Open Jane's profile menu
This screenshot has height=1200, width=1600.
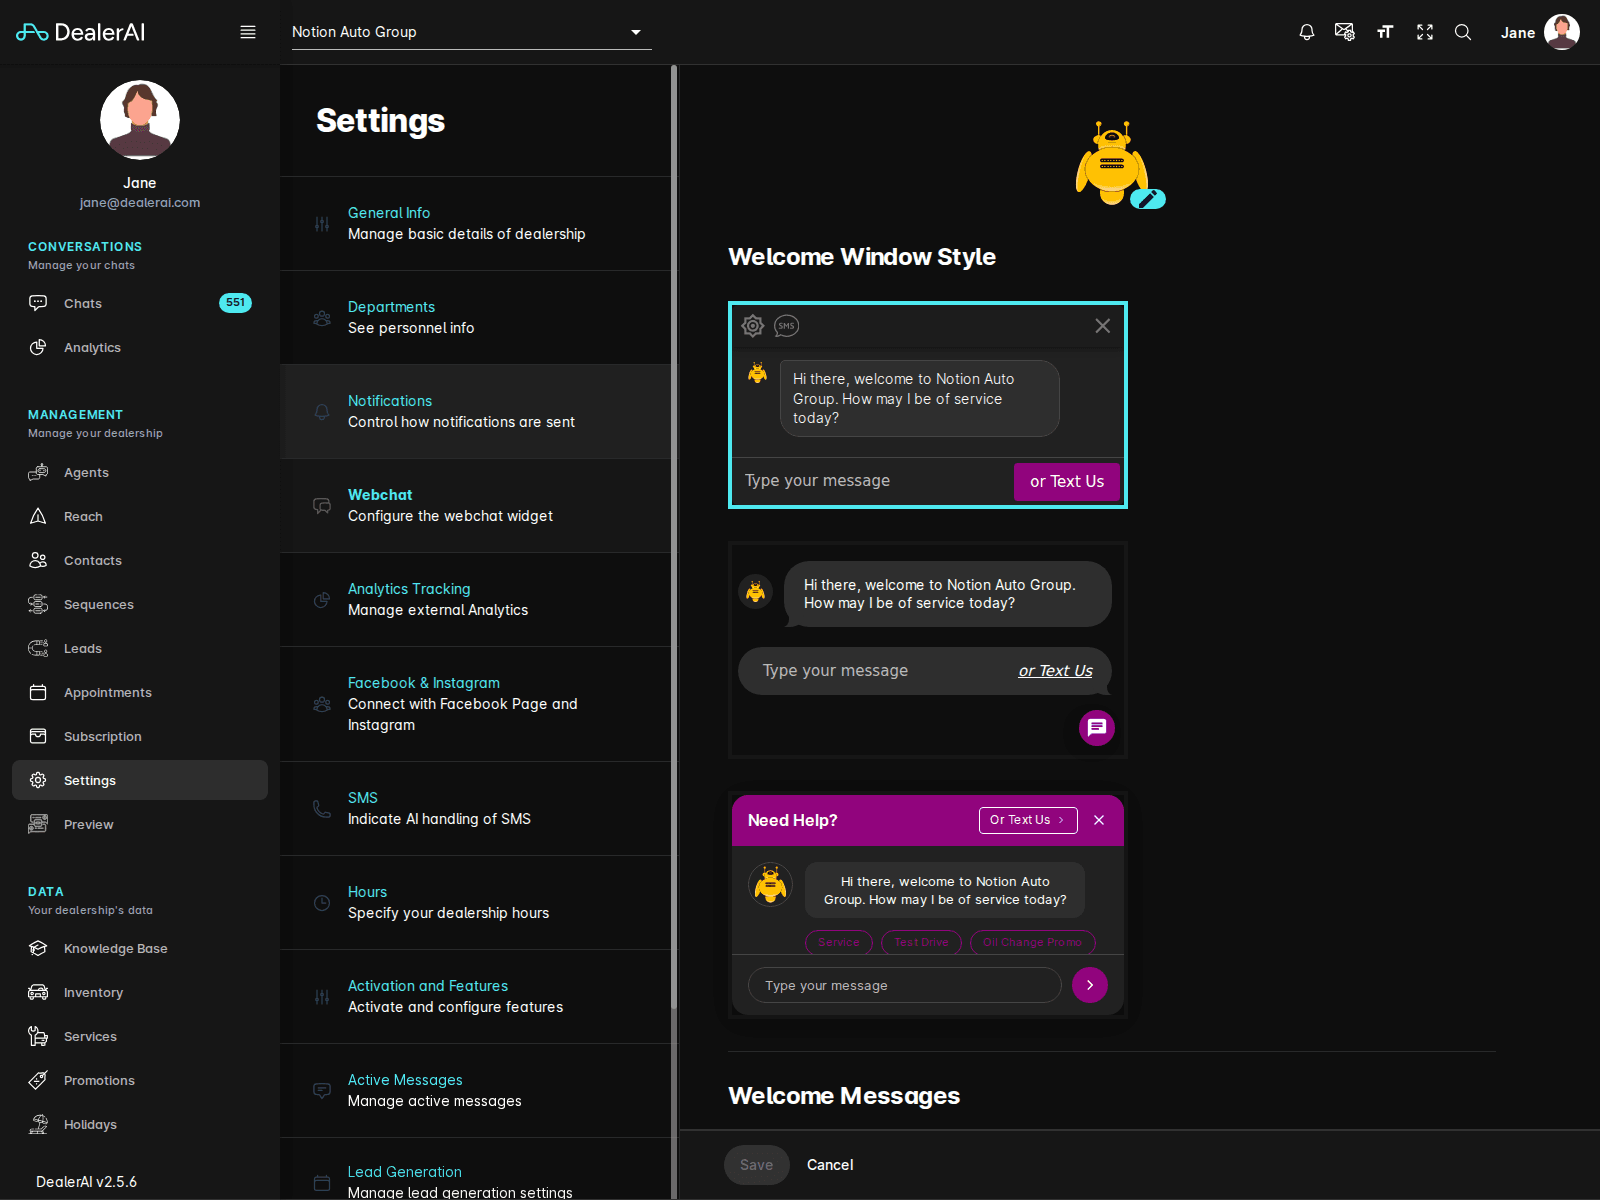pos(1538,32)
